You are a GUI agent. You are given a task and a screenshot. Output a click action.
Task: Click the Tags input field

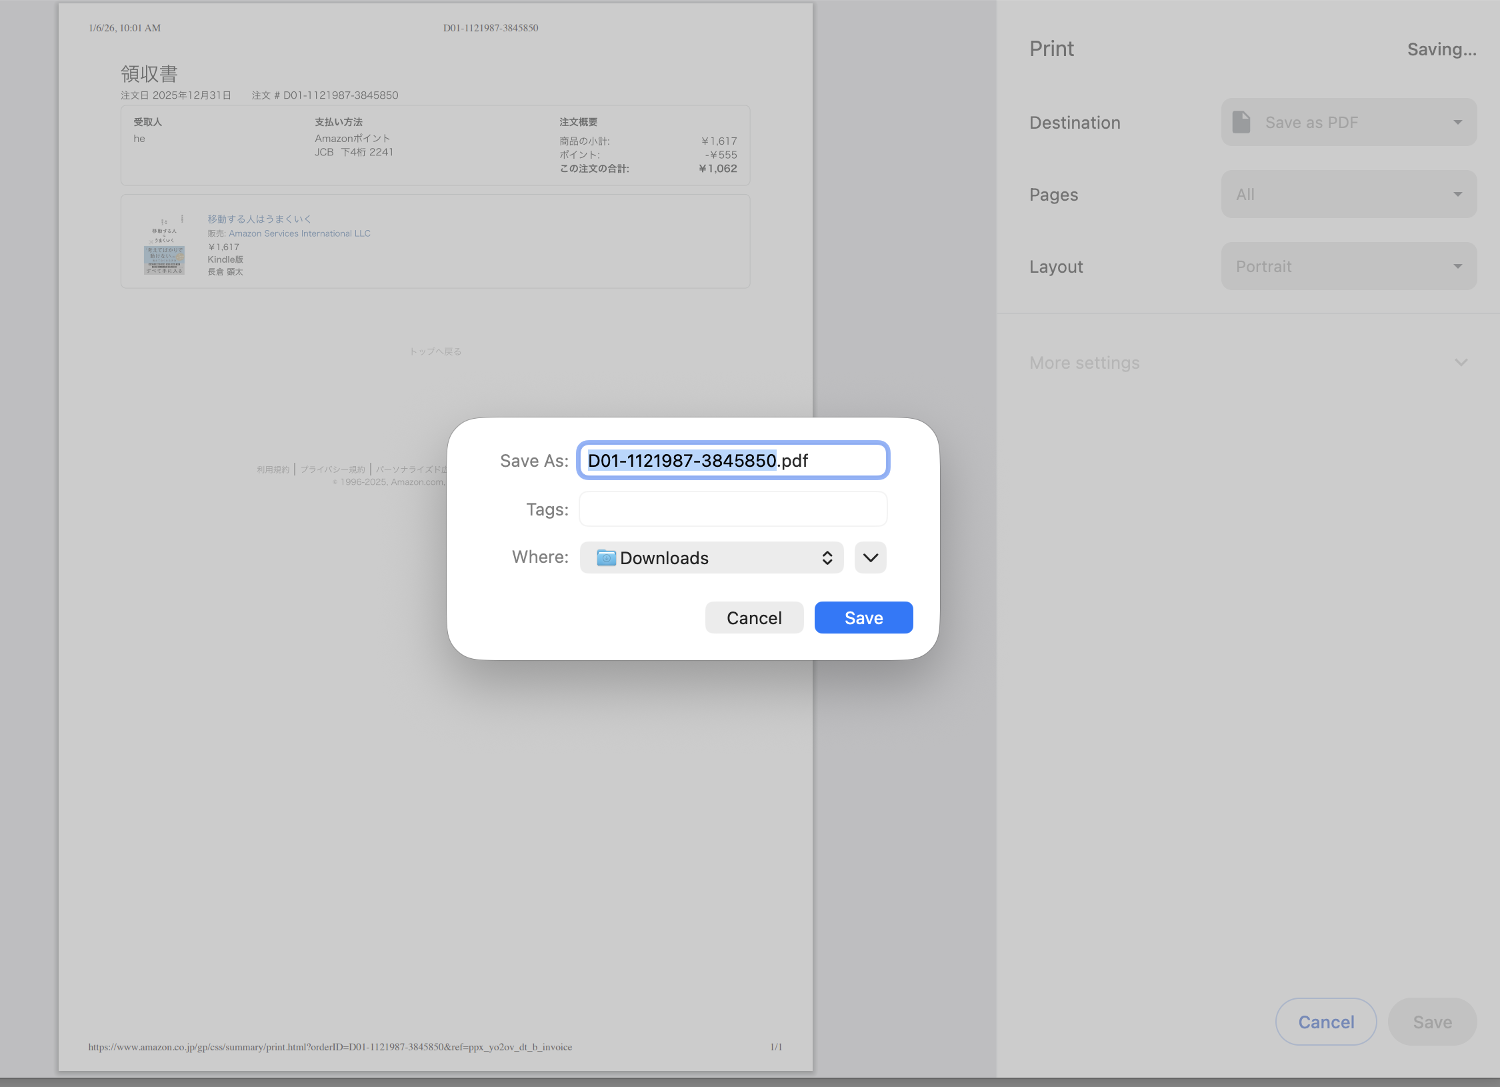pos(733,509)
